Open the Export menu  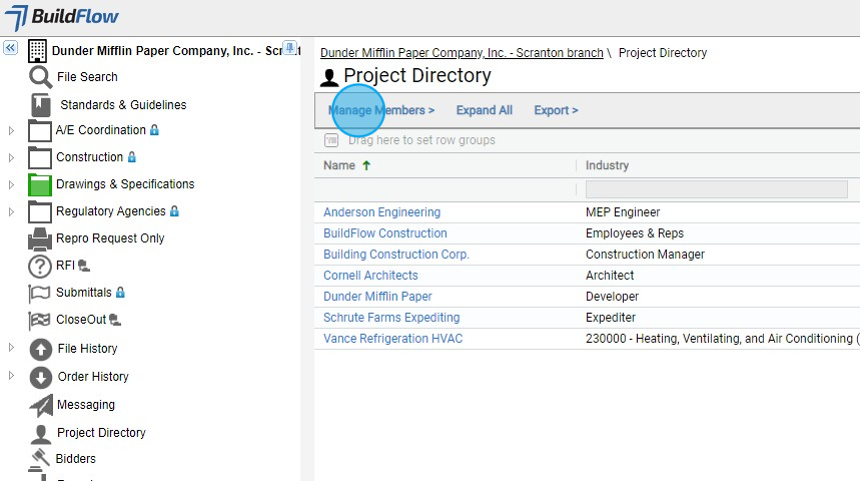pyautogui.click(x=556, y=110)
